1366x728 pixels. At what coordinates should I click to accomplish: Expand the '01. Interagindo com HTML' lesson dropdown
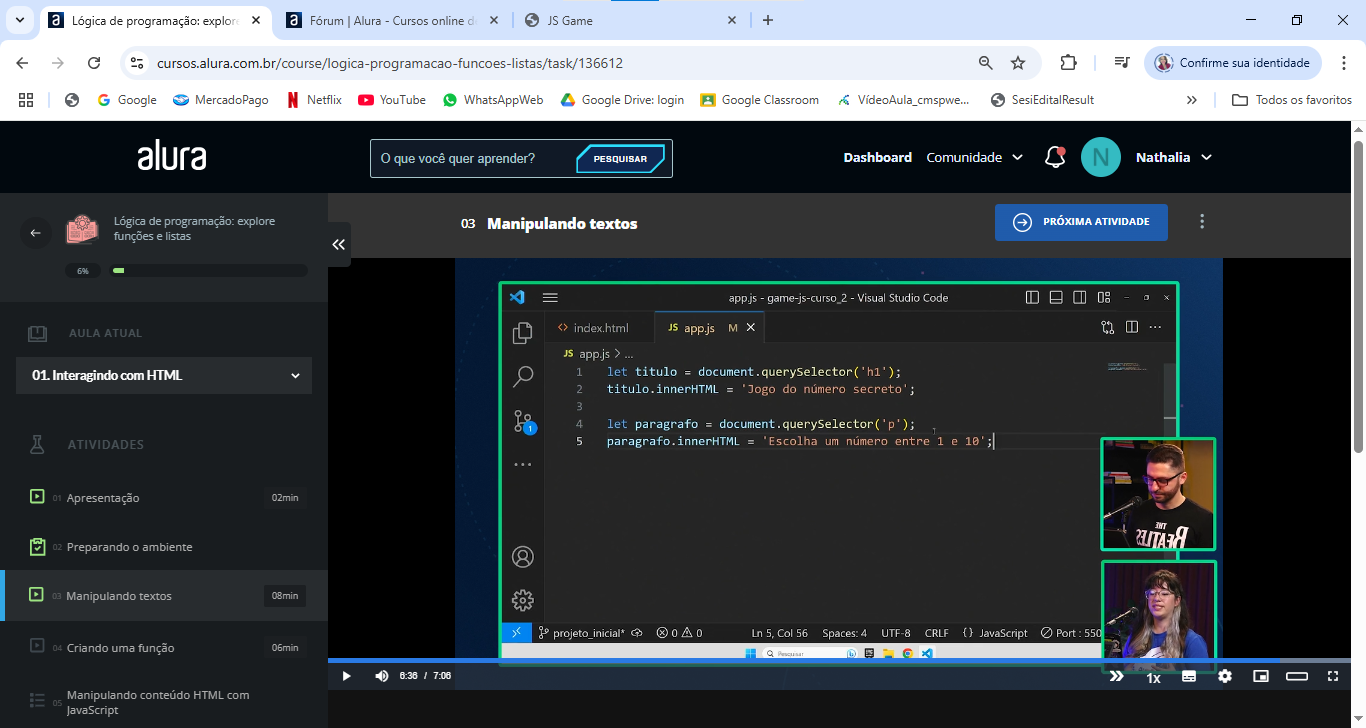(164, 375)
